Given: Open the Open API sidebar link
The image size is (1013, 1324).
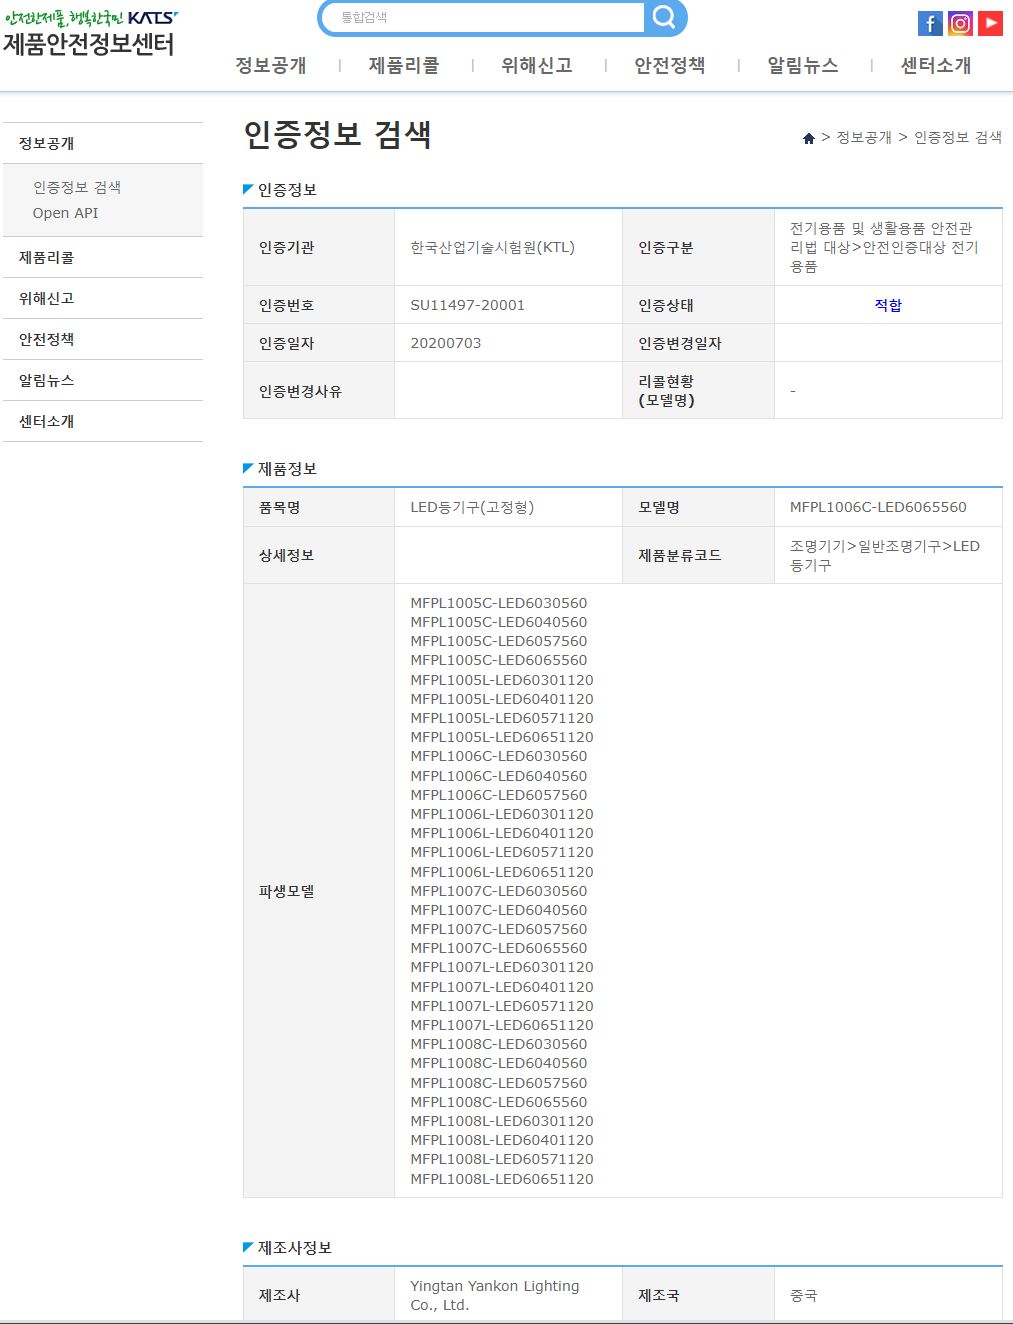Looking at the screenshot, I should pyautogui.click(x=65, y=213).
